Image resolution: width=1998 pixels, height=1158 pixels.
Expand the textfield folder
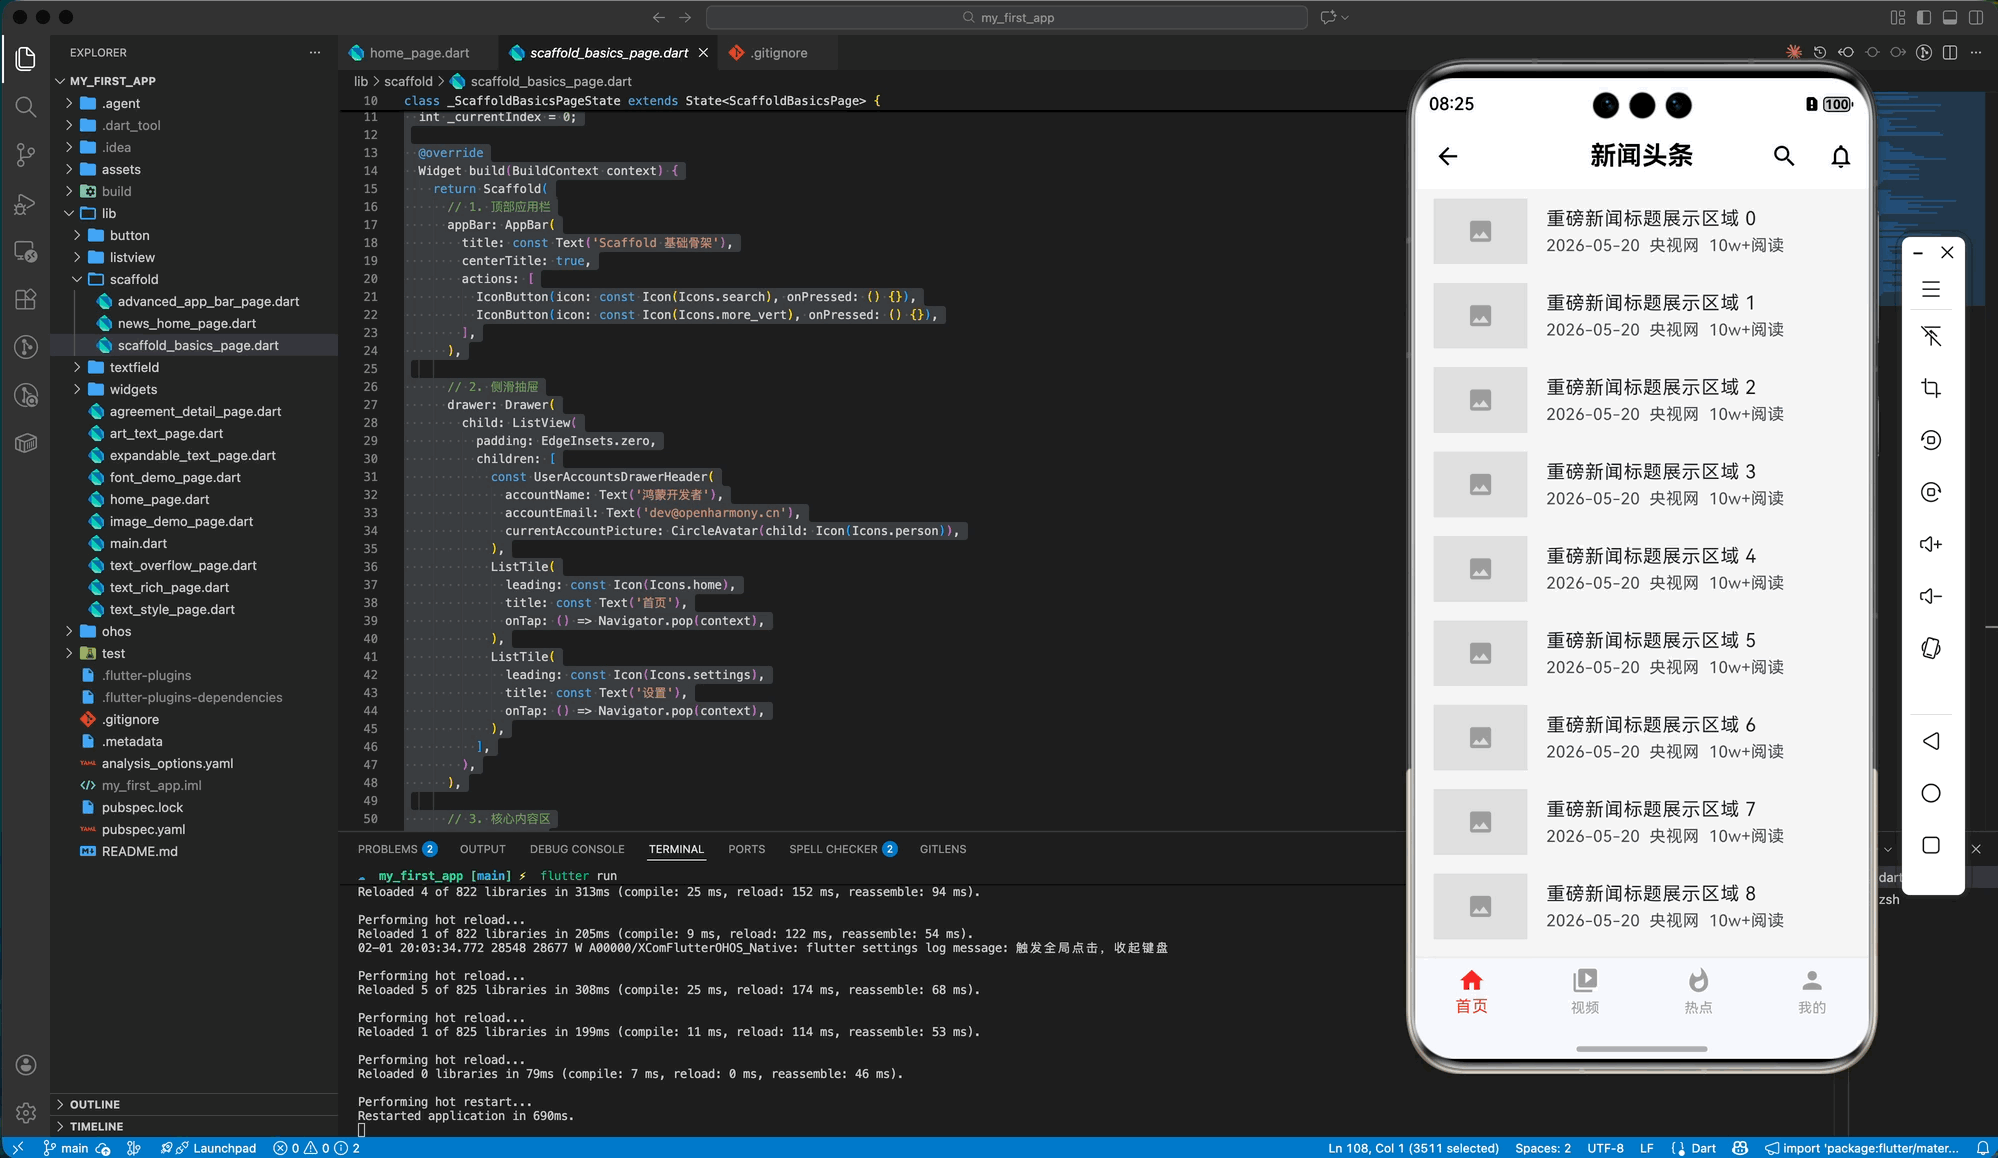click(134, 367)
